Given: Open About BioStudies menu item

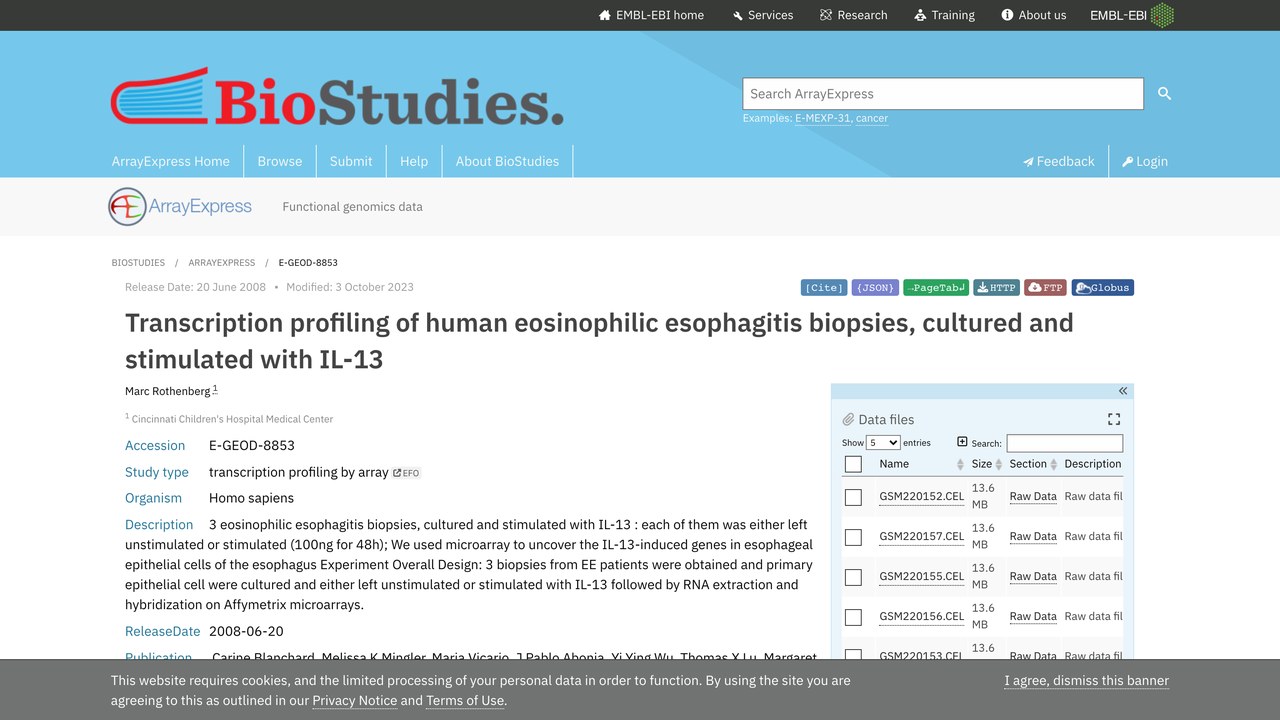Looking at the screenshot, I should point(507,161).
